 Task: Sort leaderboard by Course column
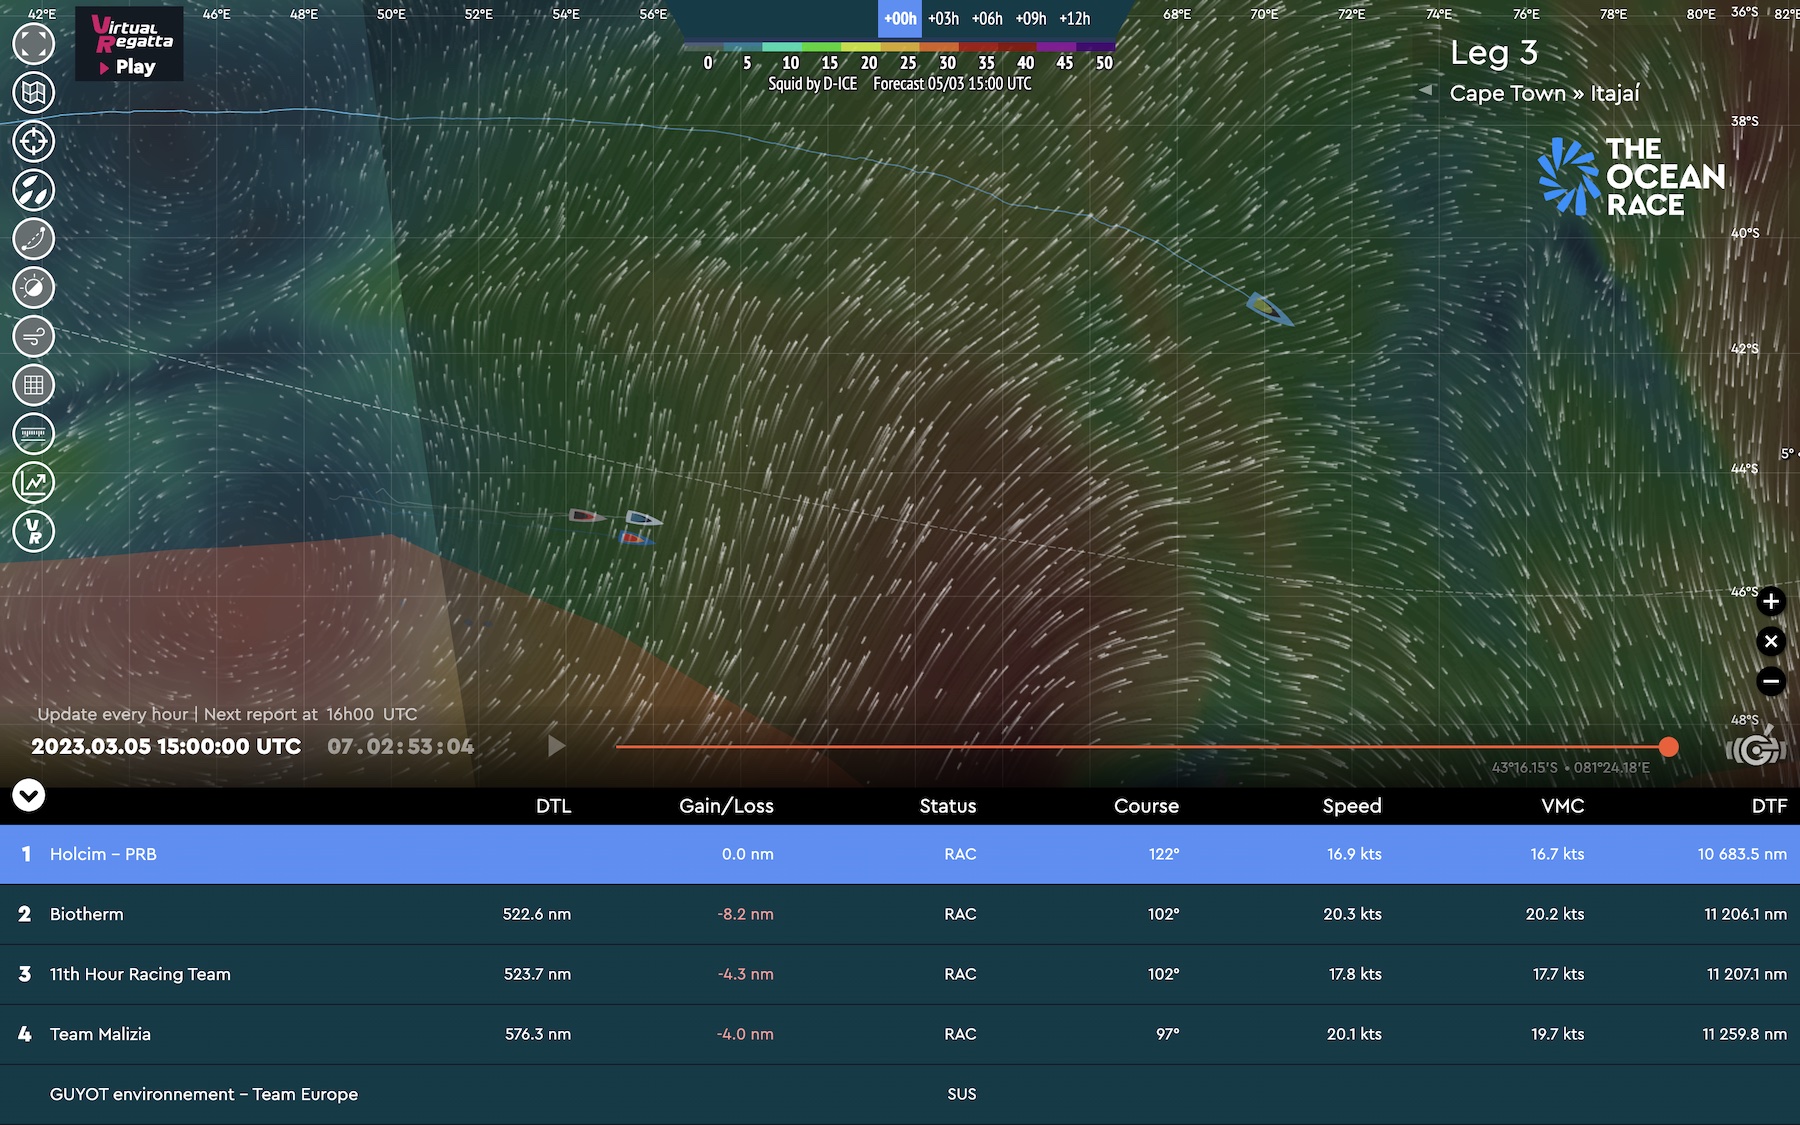tap(1146, 806)
